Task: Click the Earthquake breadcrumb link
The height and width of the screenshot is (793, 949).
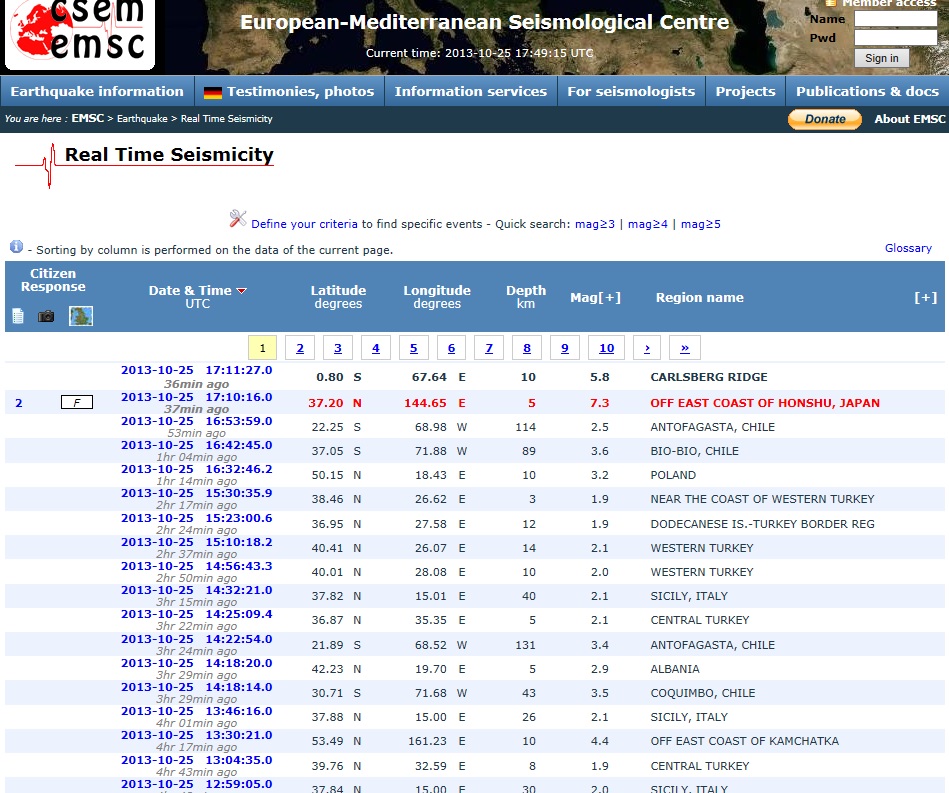Action: click(142, 119)
